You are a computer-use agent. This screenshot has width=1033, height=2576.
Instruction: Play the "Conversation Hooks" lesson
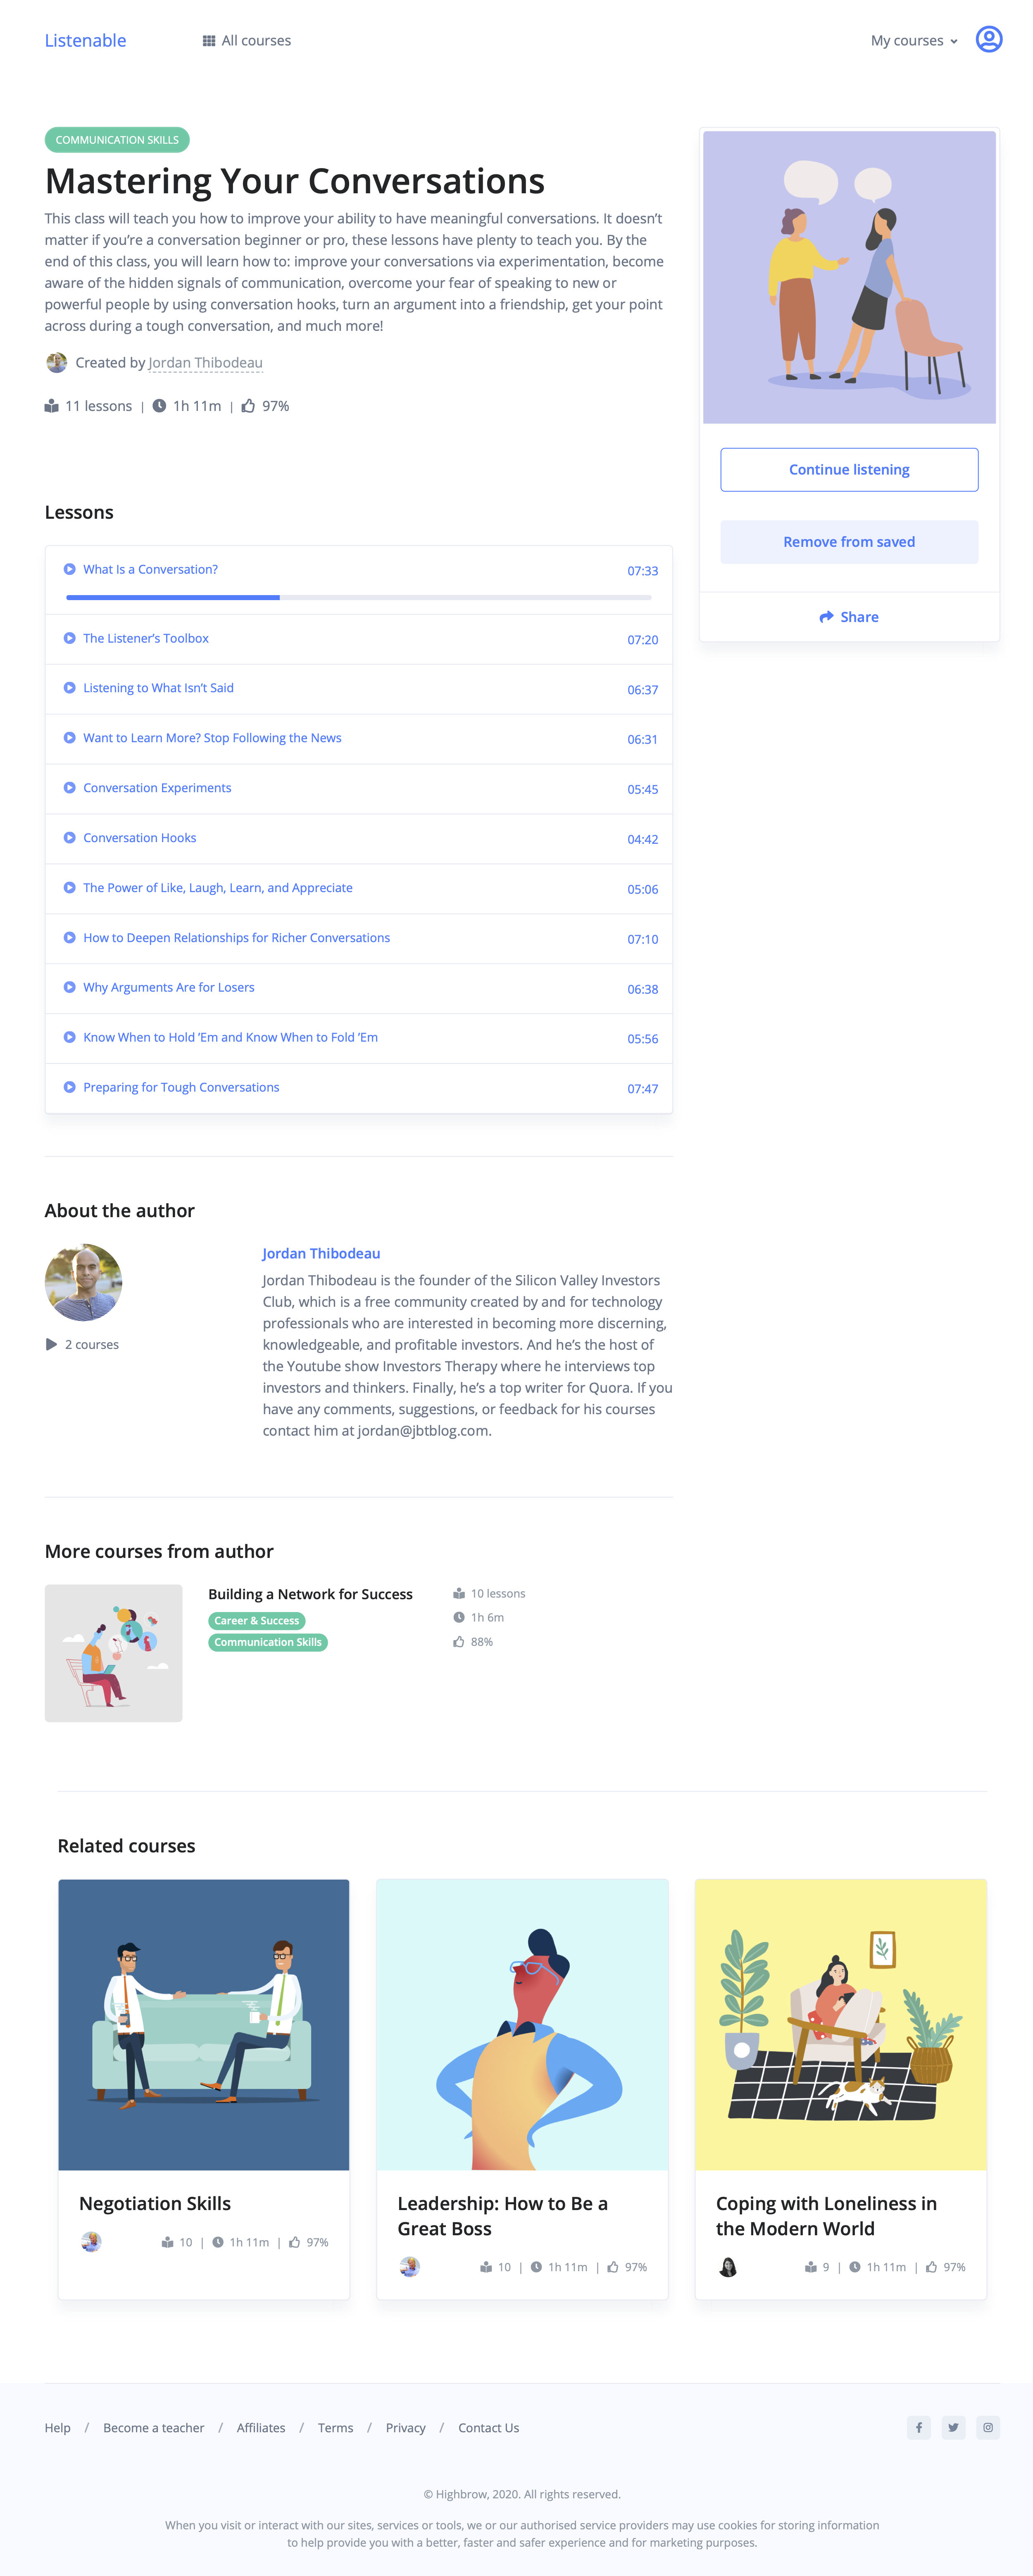click(139, 837)
